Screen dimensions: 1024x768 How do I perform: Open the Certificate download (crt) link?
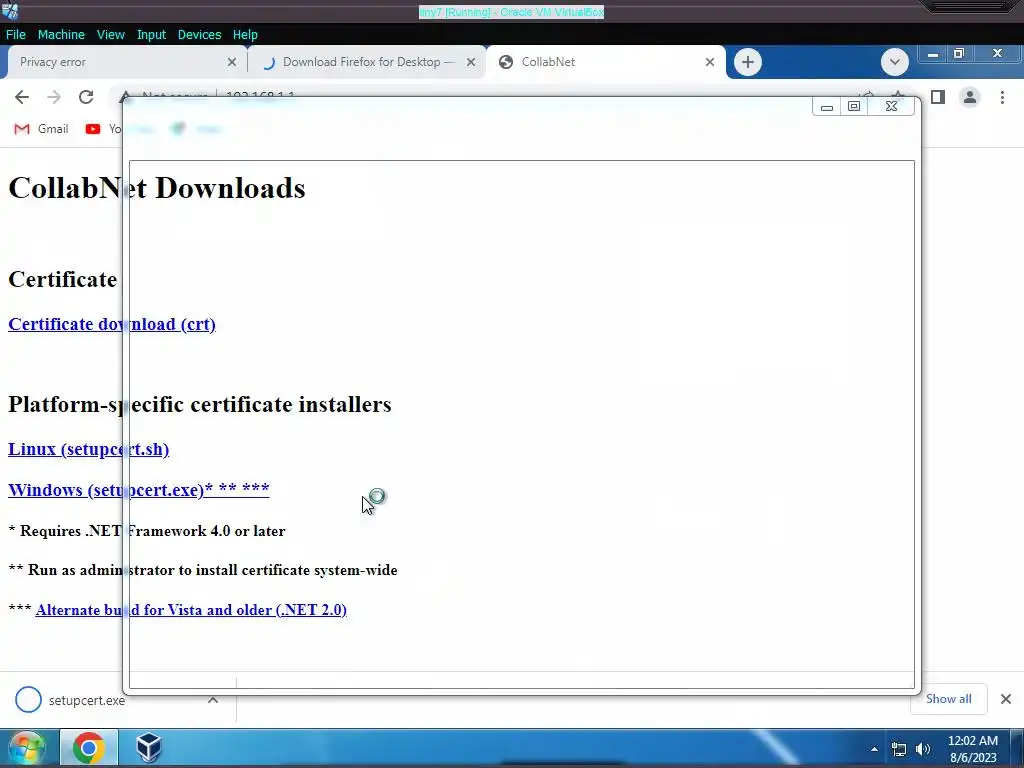click(112, 324)
